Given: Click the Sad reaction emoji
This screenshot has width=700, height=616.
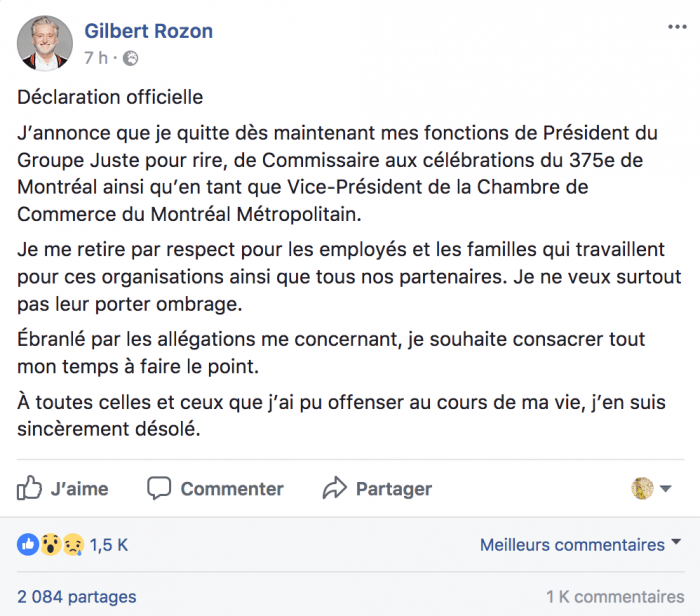Looking at the screenshot, I should [x=72, y=545].
